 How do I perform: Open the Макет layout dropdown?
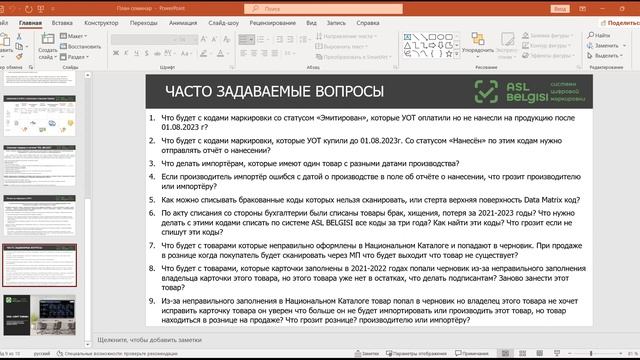point(74,36)
